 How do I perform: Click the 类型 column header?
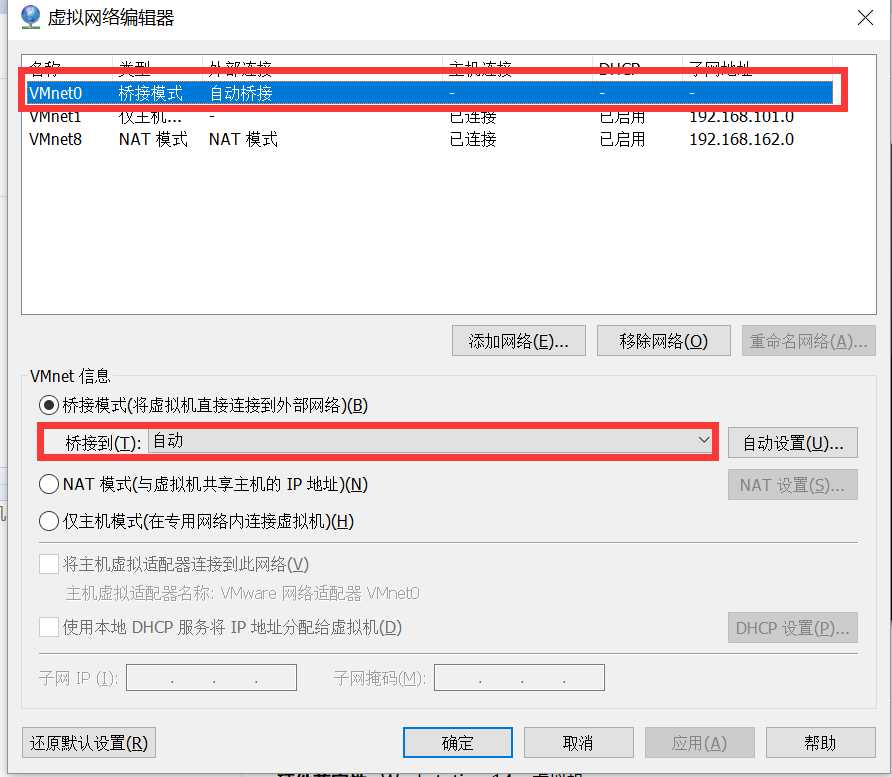(157, 67)
